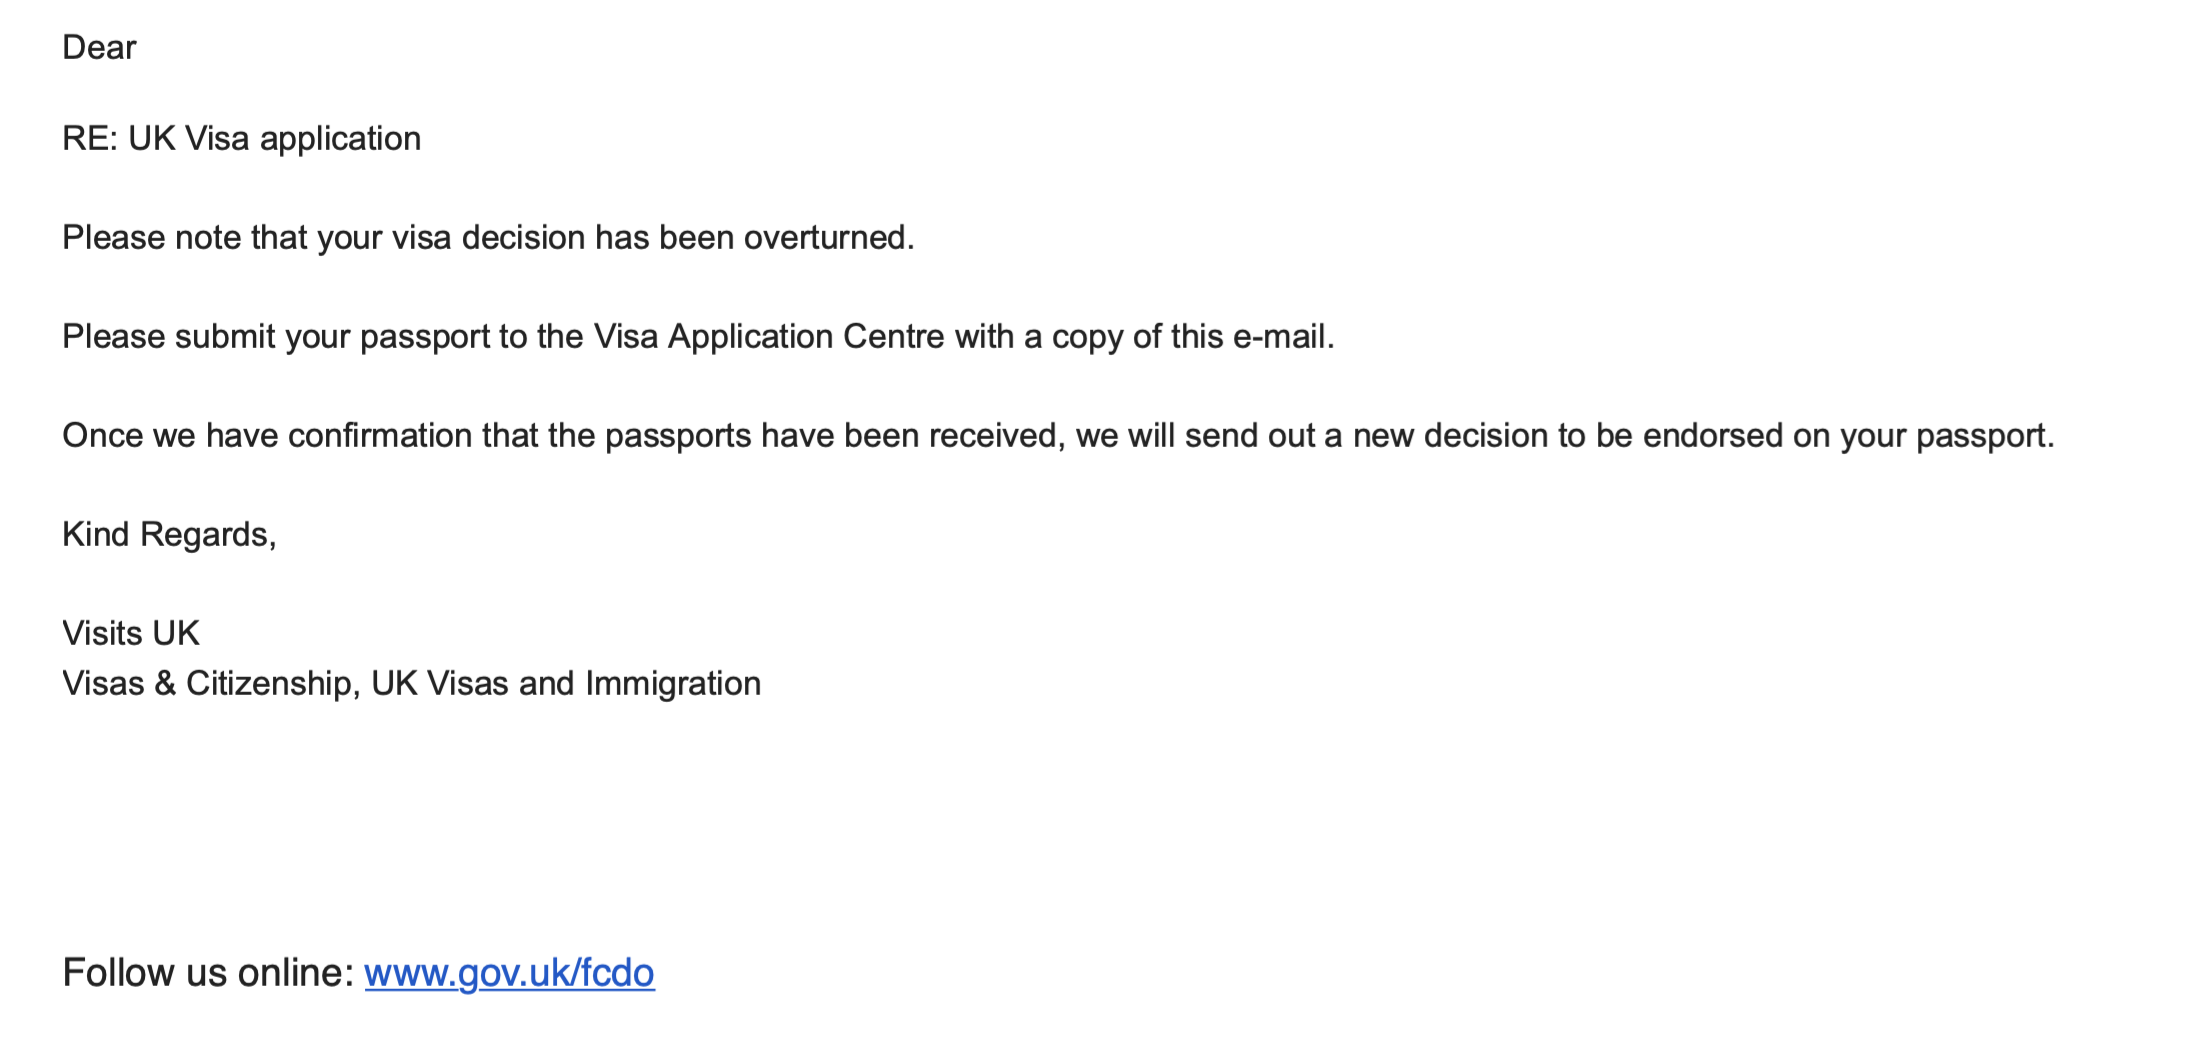Click the sentence about visa decision overturned
The image size is (2194, 1046).
pos(488,238)
